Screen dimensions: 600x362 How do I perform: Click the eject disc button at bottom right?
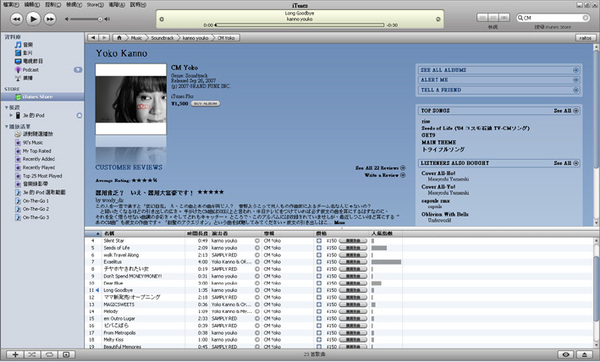tap(584, 354)
